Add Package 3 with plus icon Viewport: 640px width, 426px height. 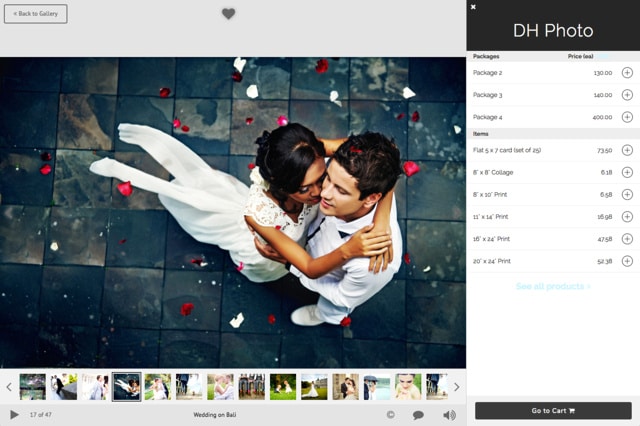[627, 95]
